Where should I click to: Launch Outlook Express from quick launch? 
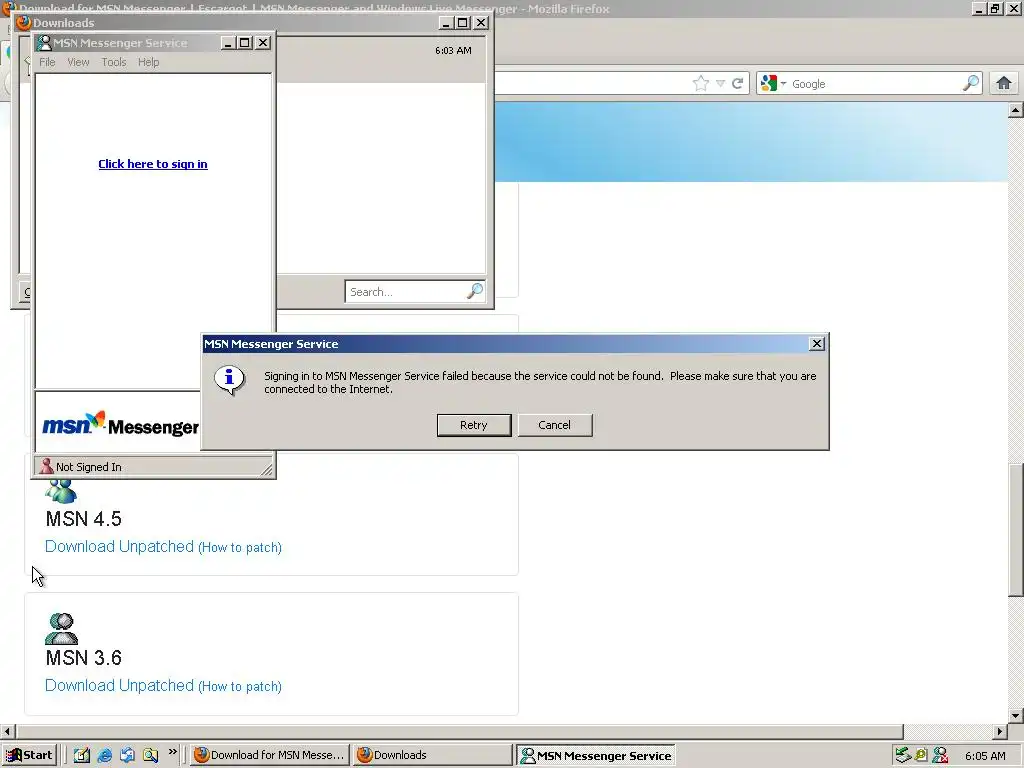(x=127, y=755)
